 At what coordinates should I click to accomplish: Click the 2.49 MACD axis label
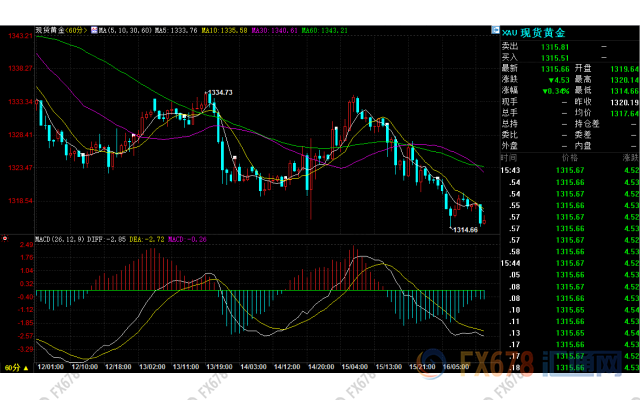pyautogui.click(x=27, y=244)
